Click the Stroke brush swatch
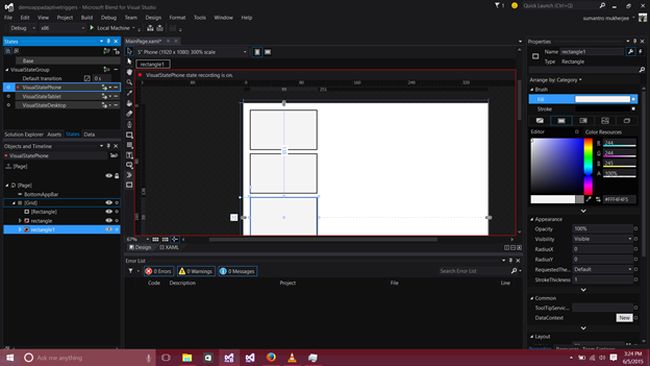Viewport: 650px width, 366px height. pyautogui.click(x=602, y=109)
